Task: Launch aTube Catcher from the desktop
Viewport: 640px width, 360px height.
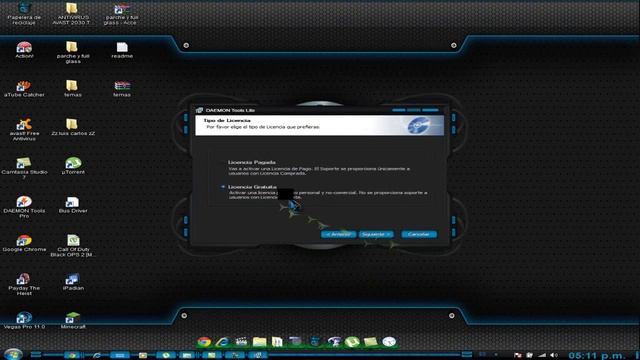Action: [24, 89]
